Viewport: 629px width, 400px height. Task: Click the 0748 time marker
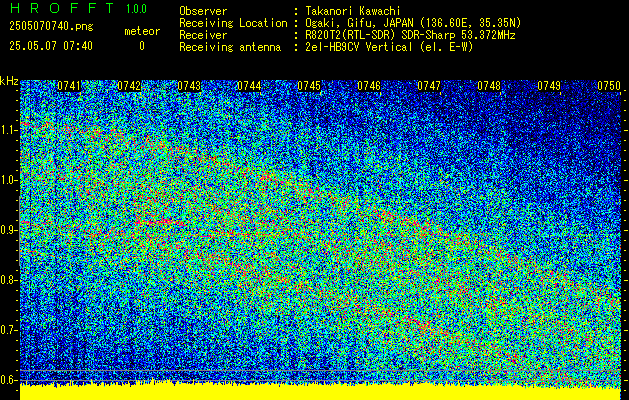(489, 86)
